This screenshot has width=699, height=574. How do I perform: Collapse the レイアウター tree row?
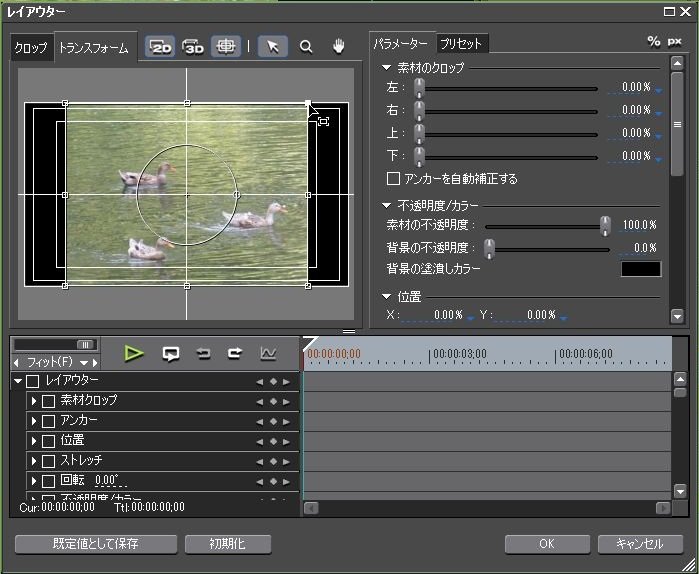18,381
